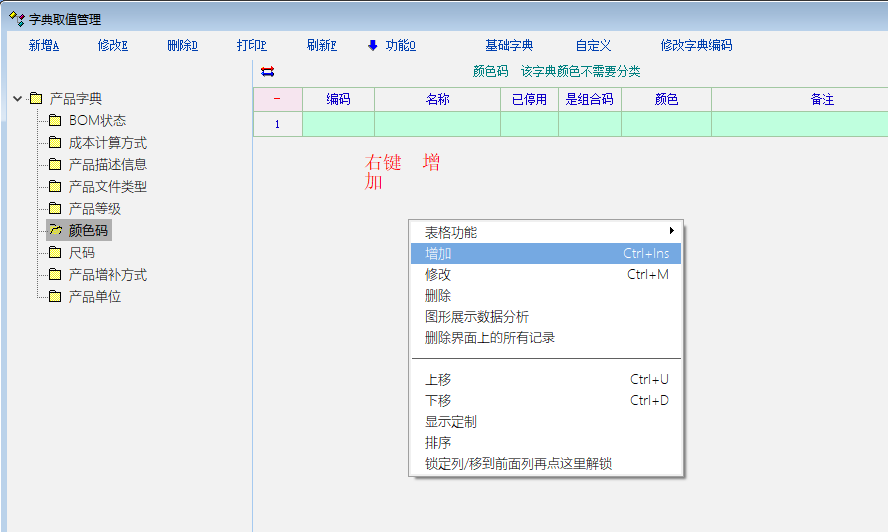
Task: Select row number 1 in grid
Action: (278, 124)
